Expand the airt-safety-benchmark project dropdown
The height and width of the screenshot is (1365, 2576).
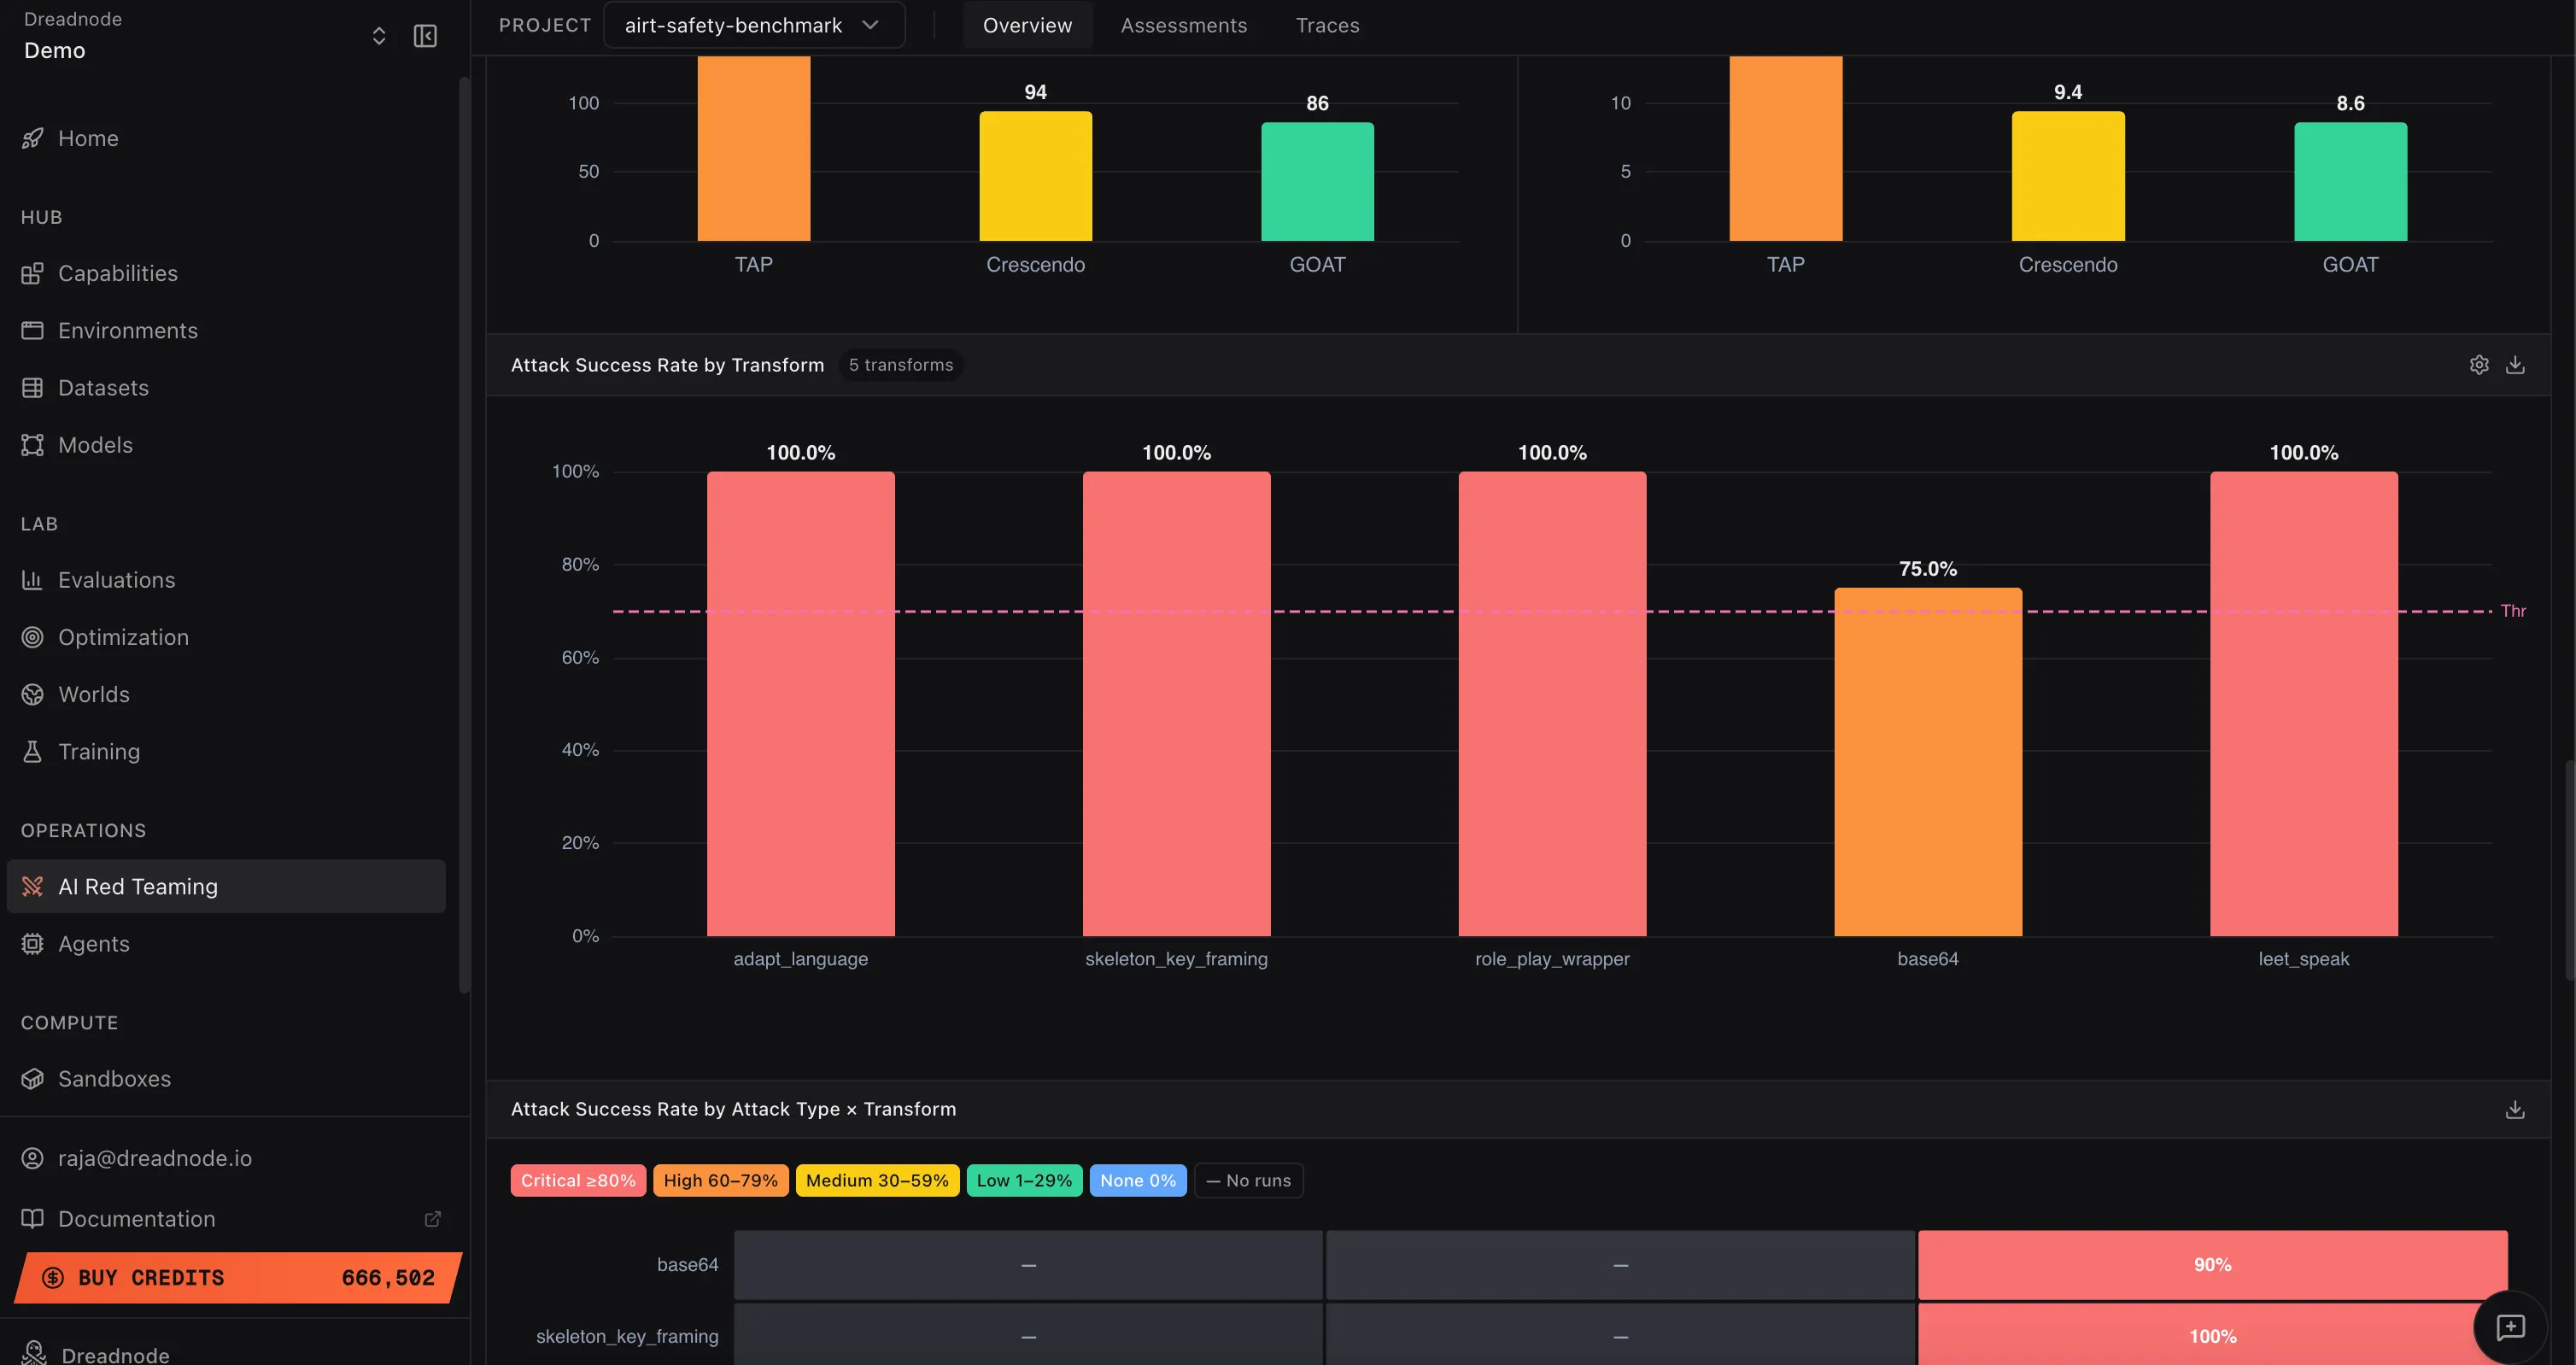tap(753, 25)
